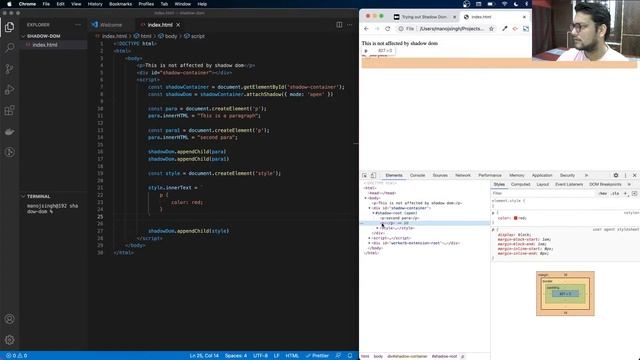
Task: Expand the style node in Elements tree
Action: [x=378, y=228]
